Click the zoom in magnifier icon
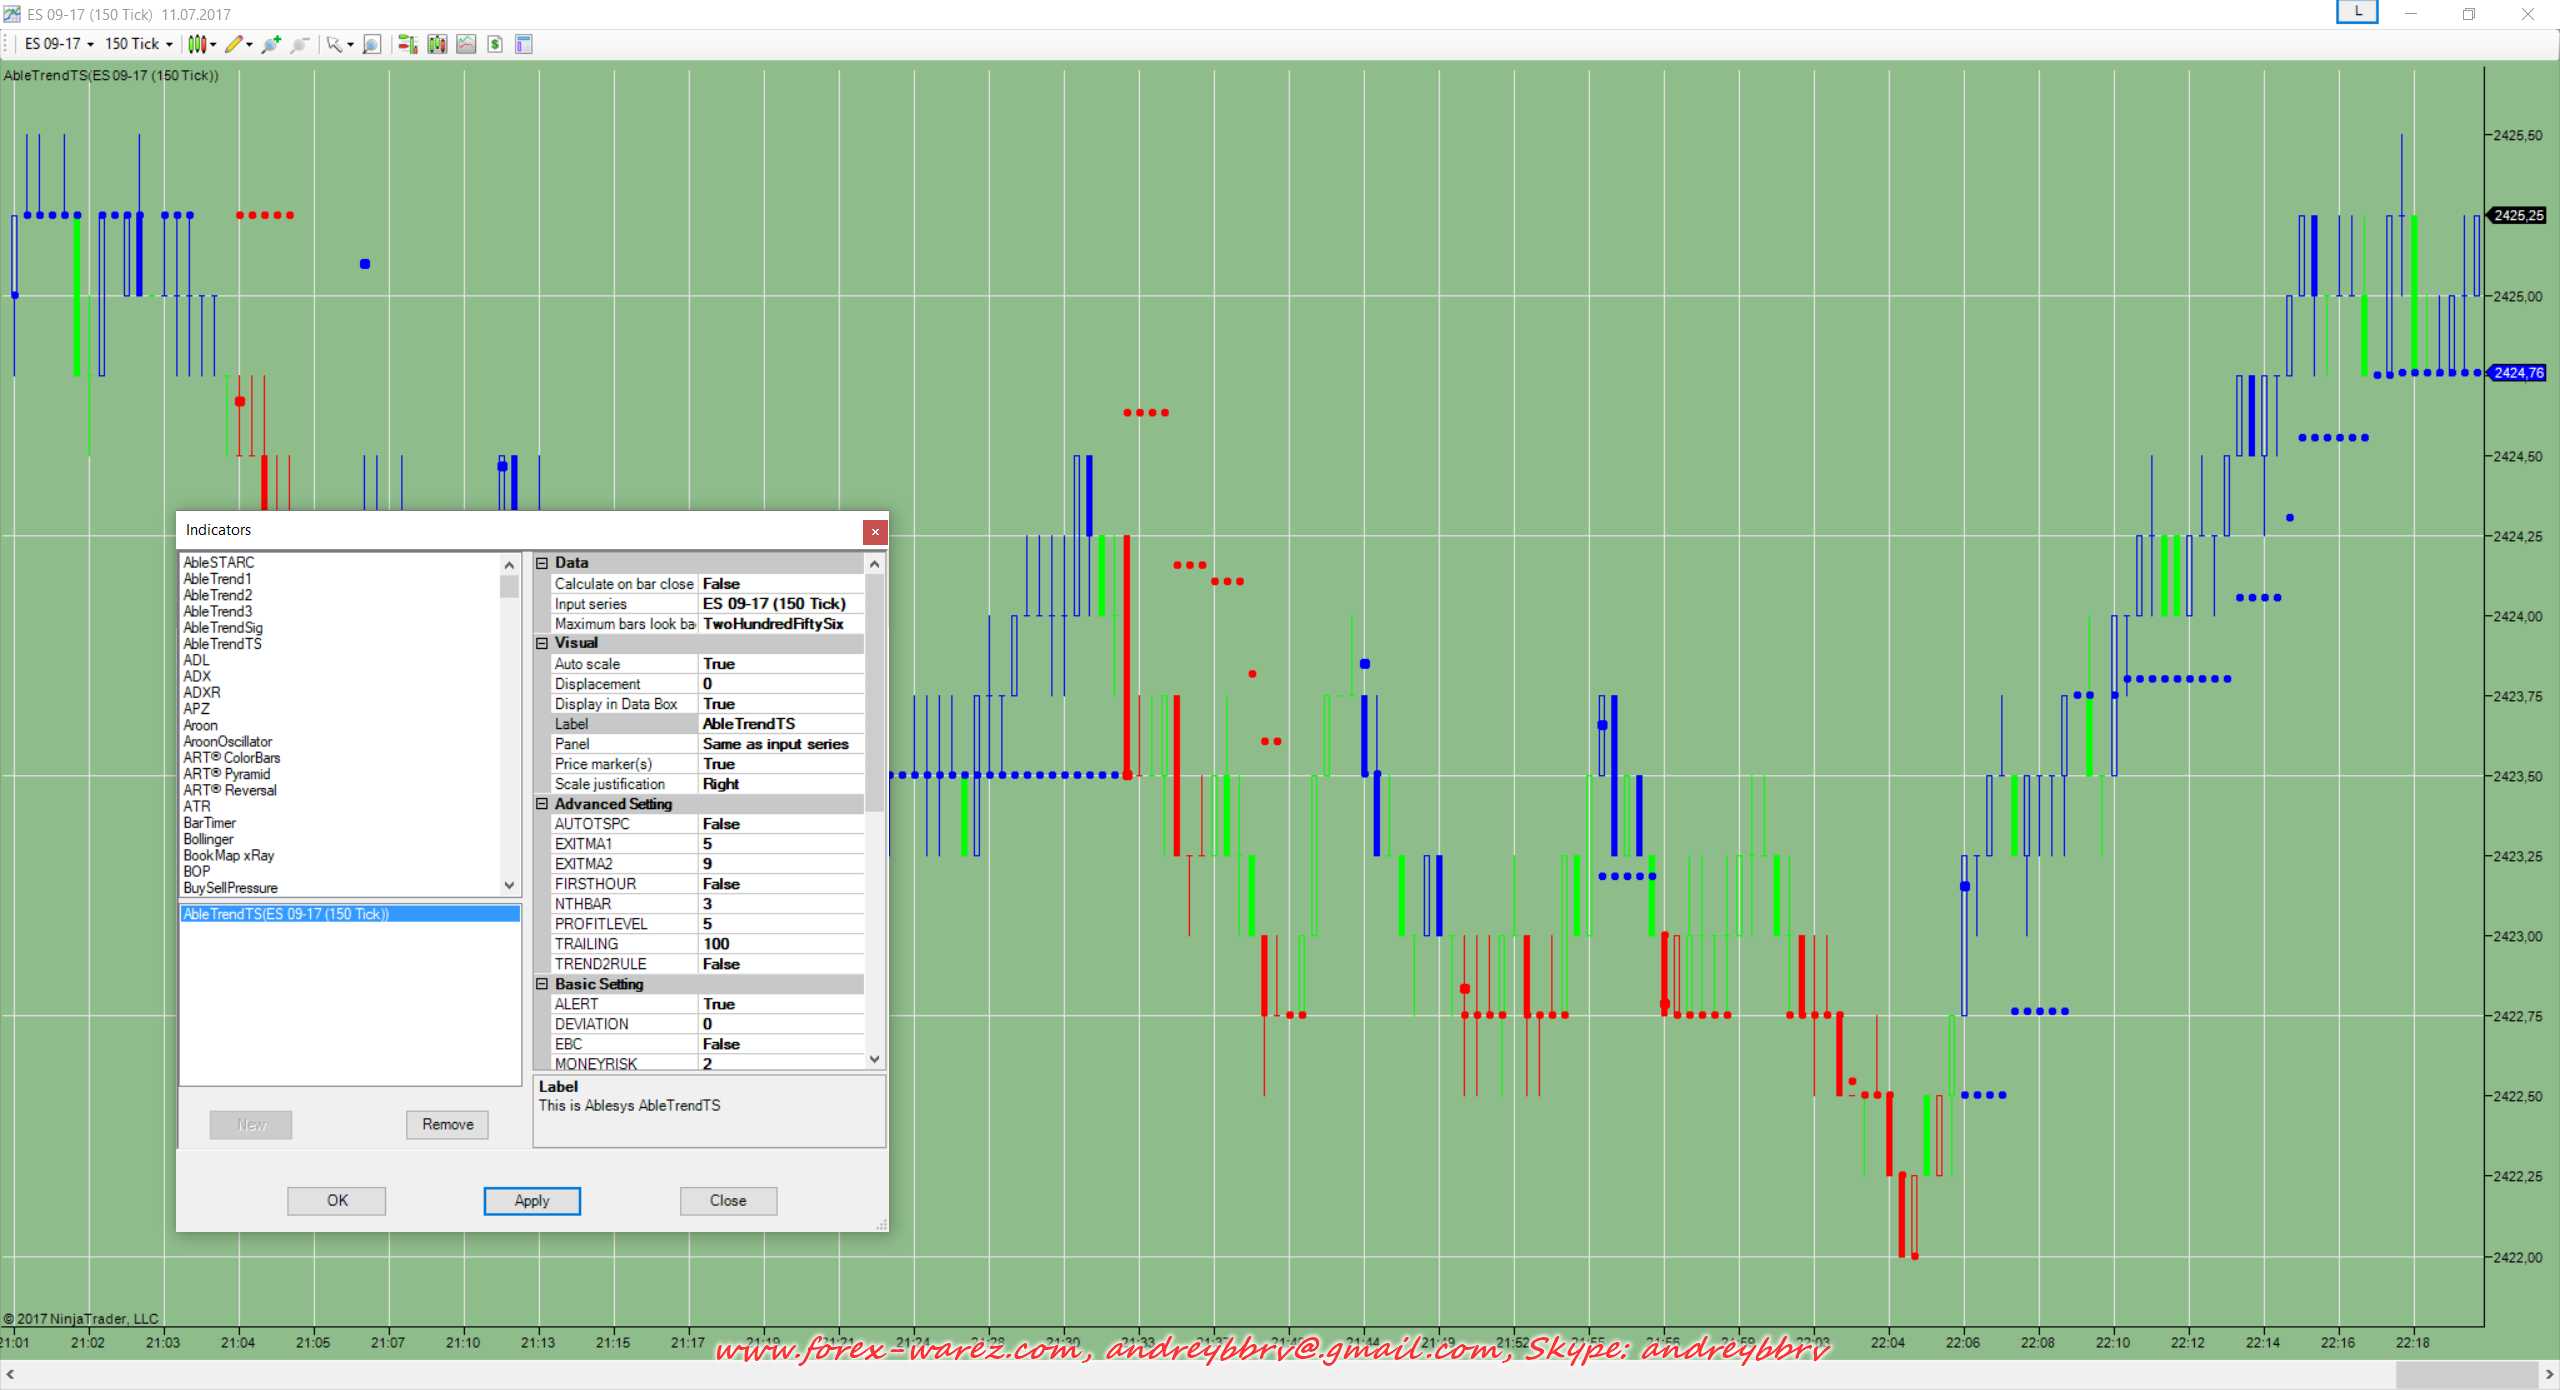Viewport: 2560px width, 1390px height. (x=270, y=44)
